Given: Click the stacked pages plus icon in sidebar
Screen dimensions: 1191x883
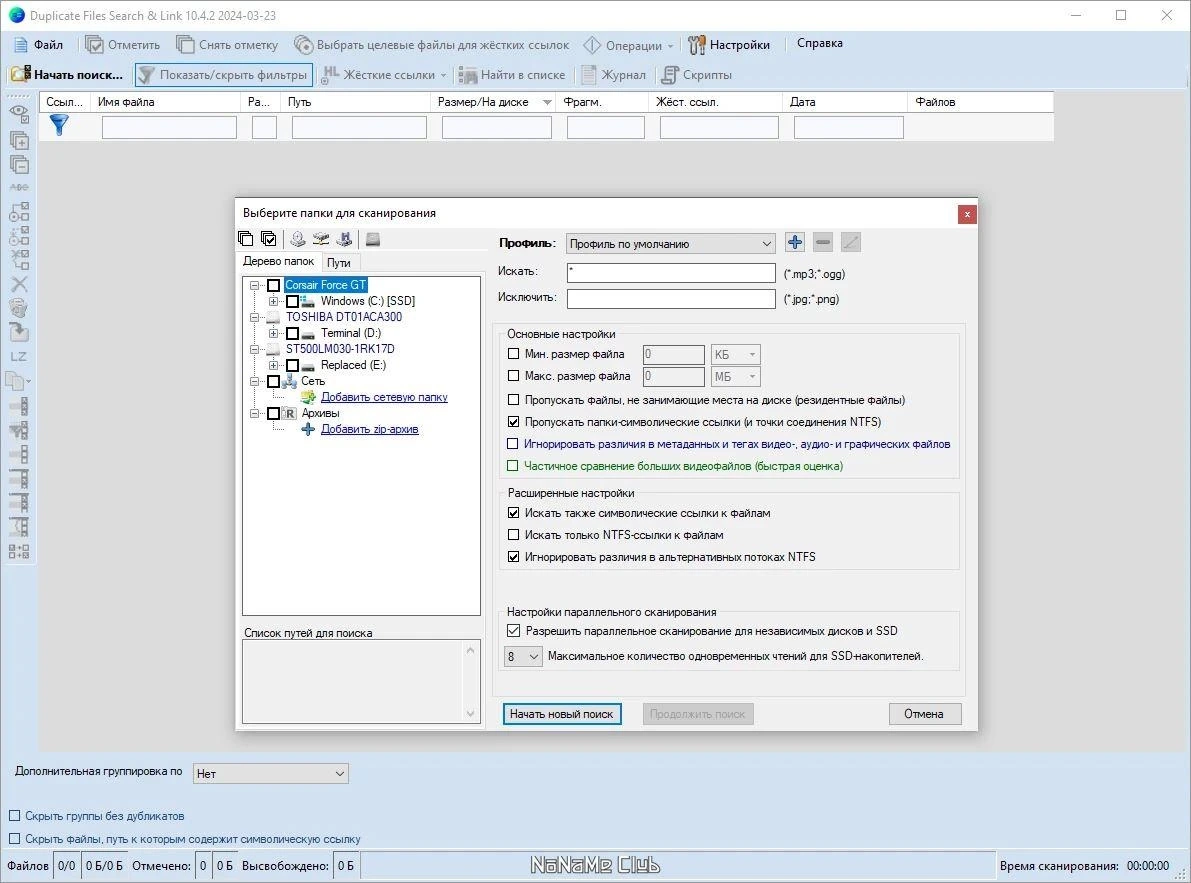Looking at the screenshot, I should [19, 140].
